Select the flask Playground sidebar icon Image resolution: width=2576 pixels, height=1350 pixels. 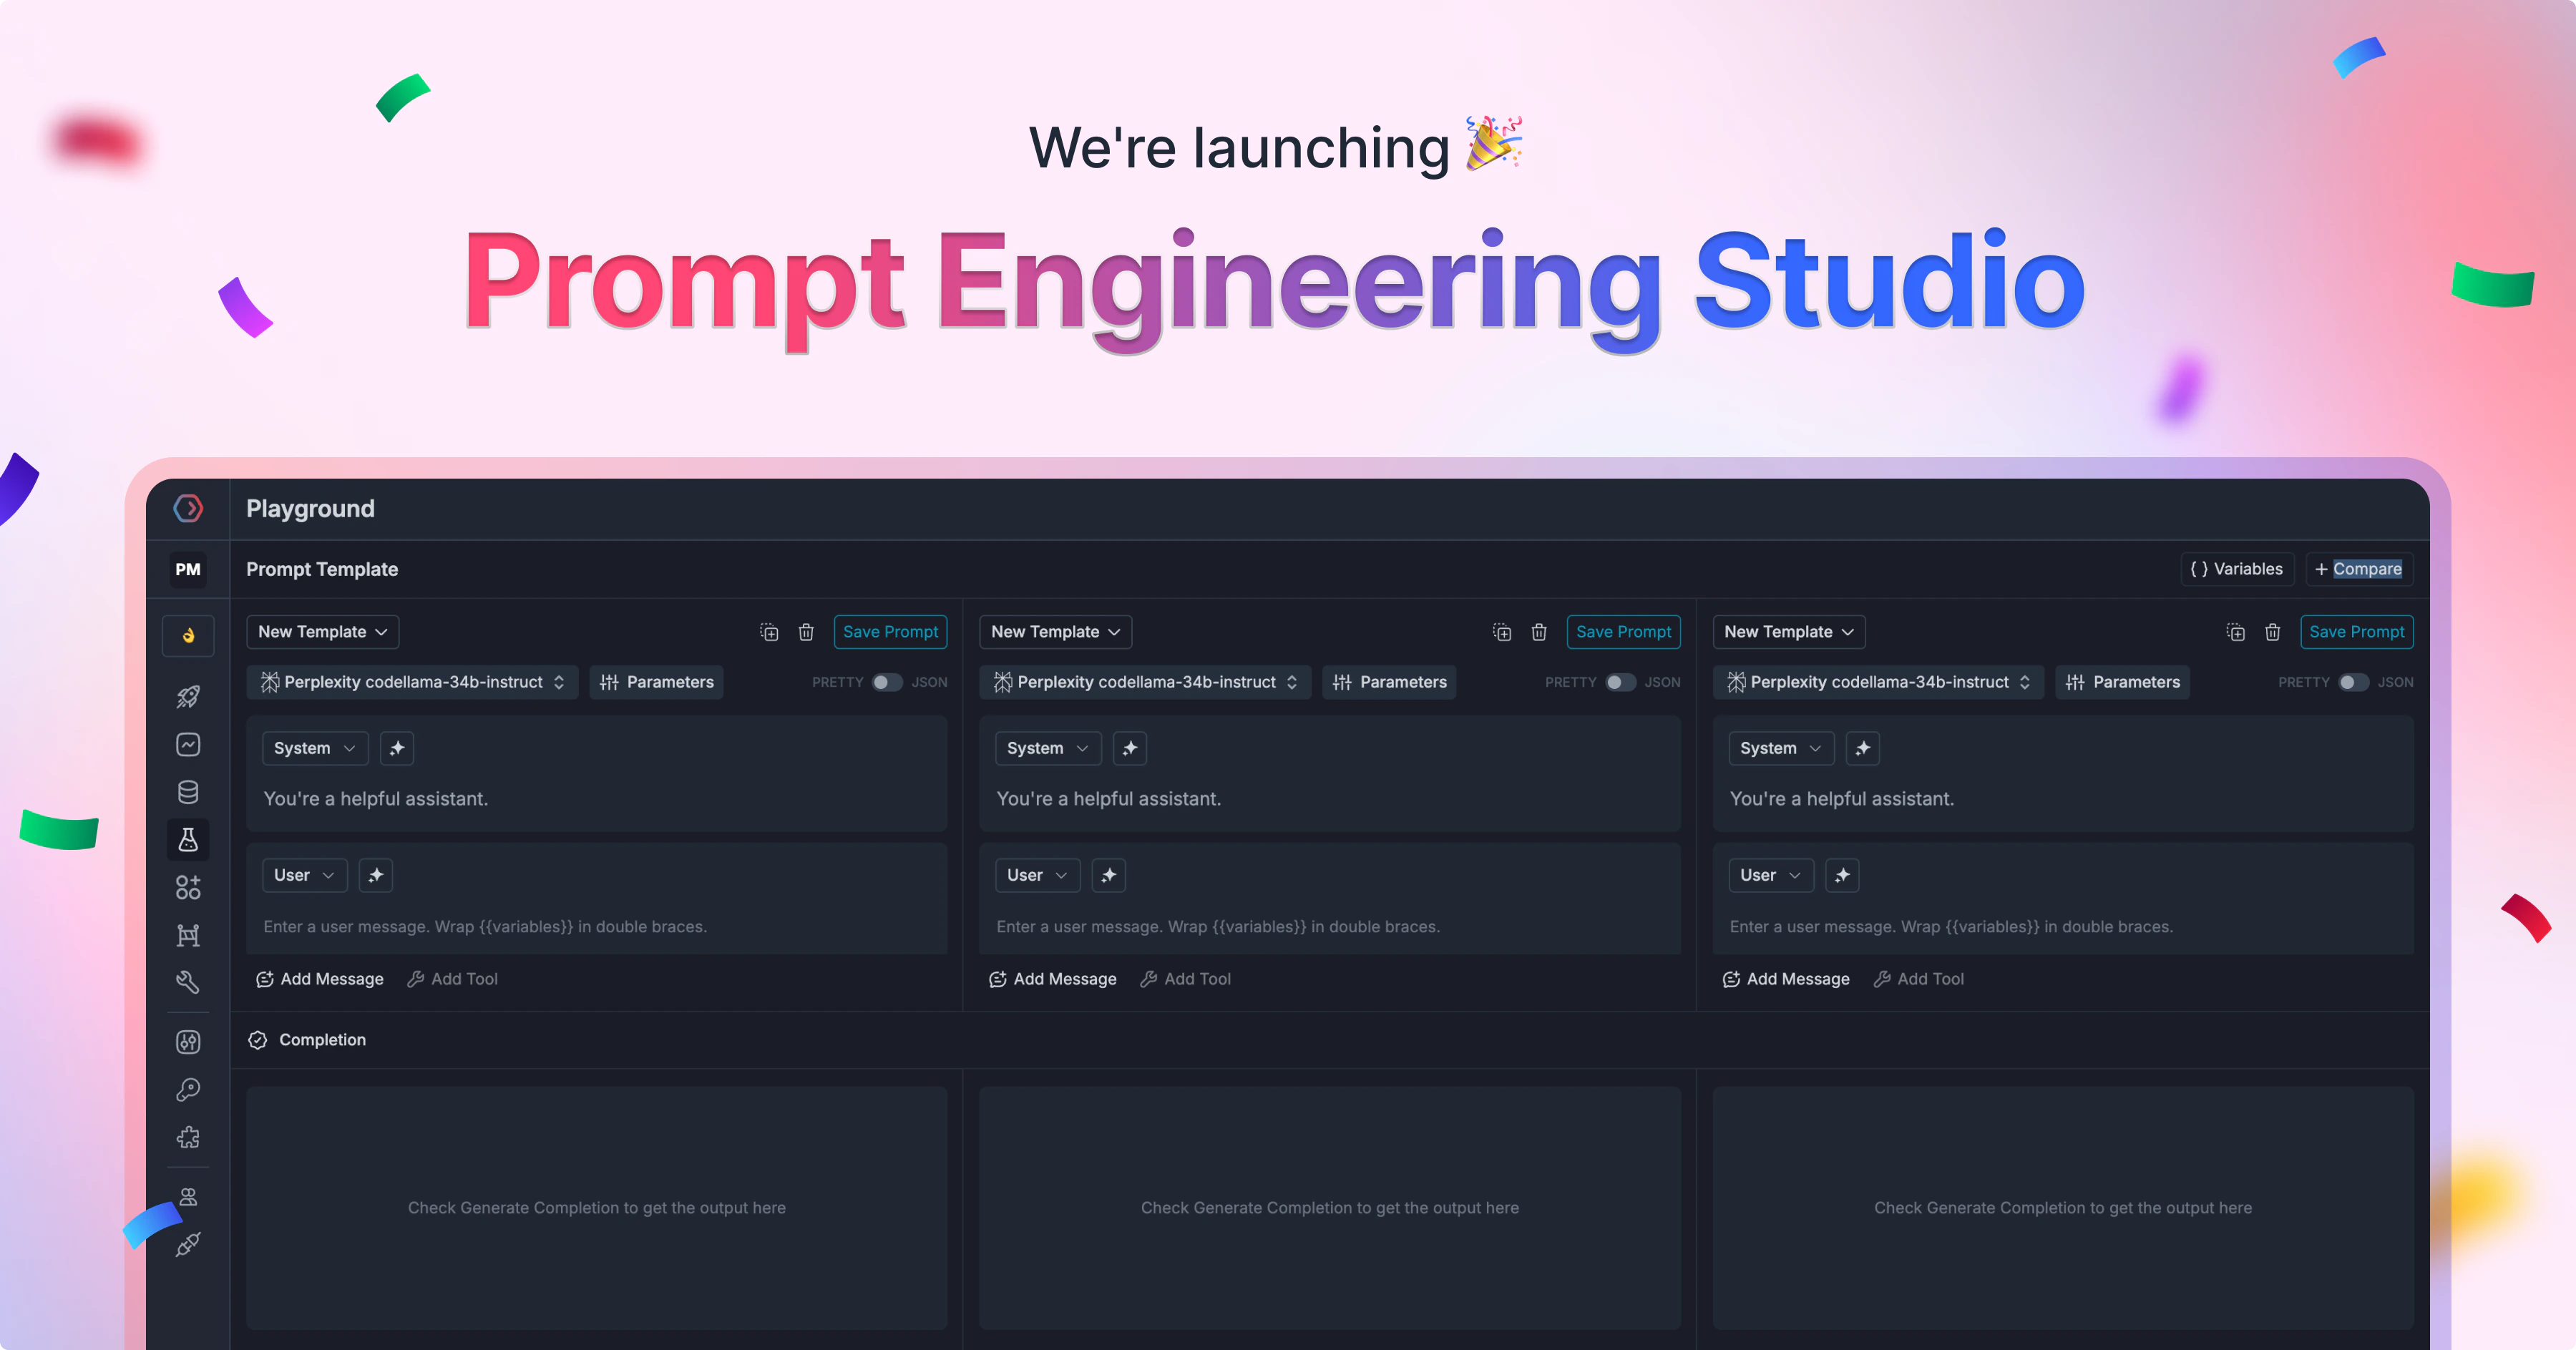188,840
